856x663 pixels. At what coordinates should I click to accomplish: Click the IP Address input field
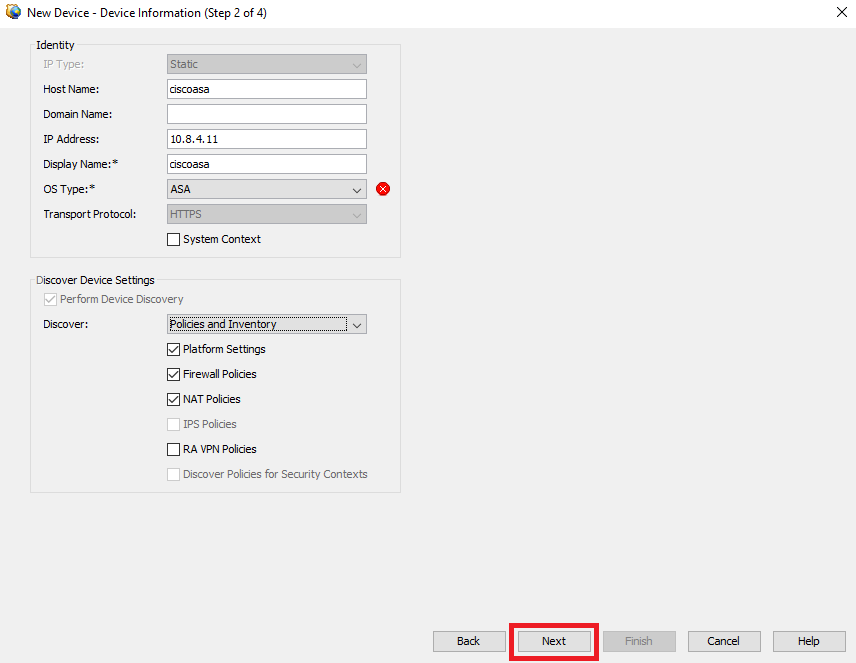pos(266,139)
